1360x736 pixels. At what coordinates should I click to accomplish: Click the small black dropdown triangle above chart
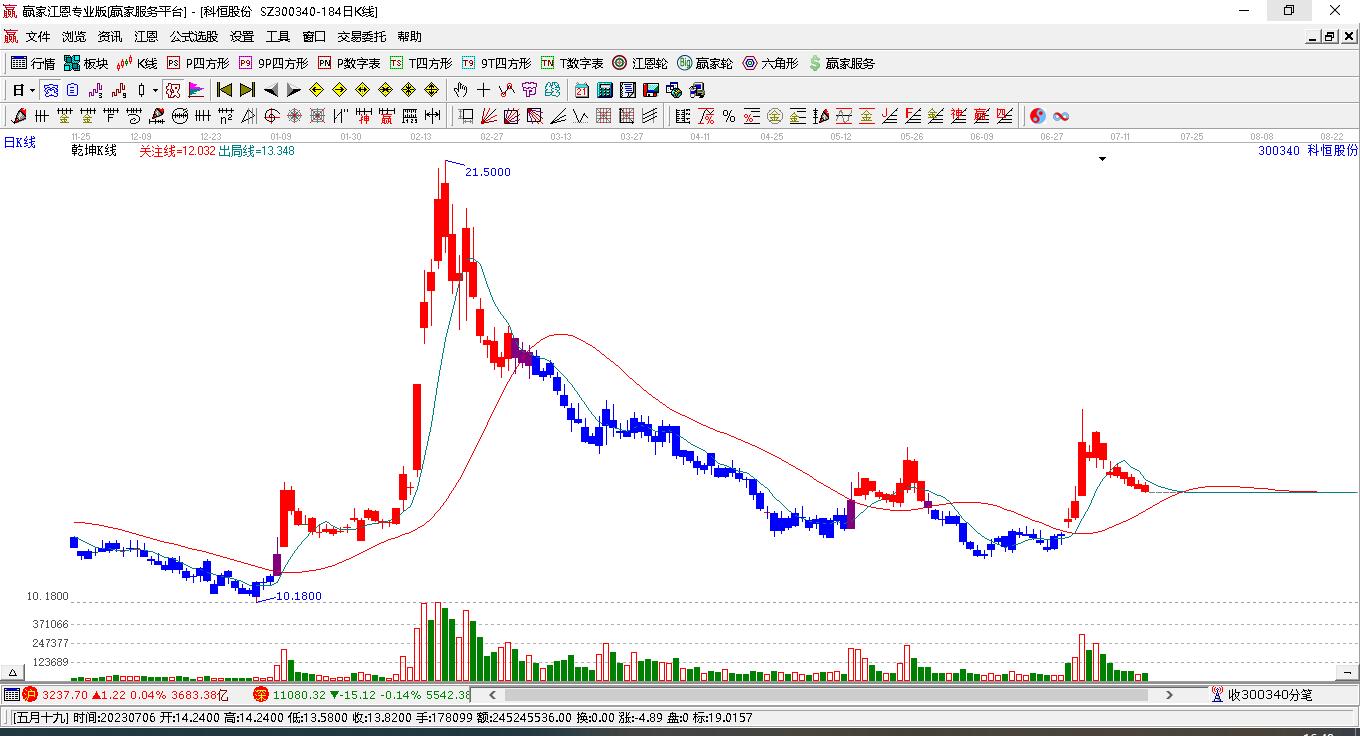(1102, 159)
